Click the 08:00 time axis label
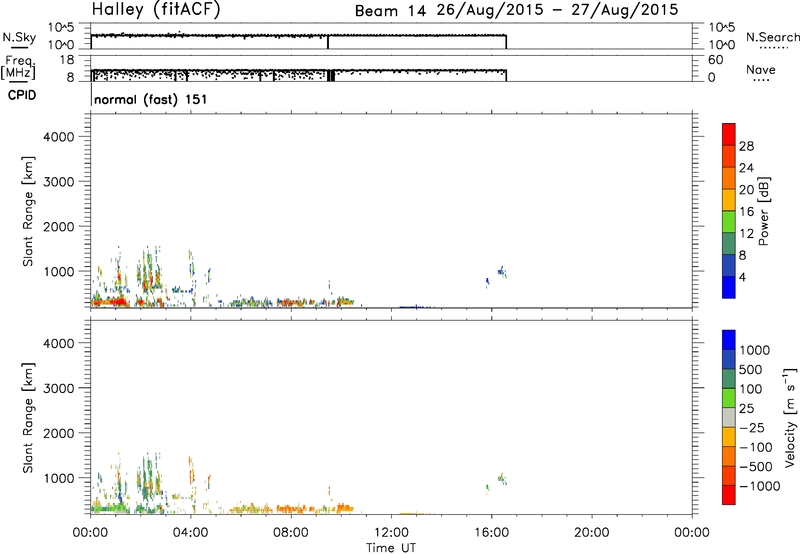This screenshot has height=554, width=800. 291,533
